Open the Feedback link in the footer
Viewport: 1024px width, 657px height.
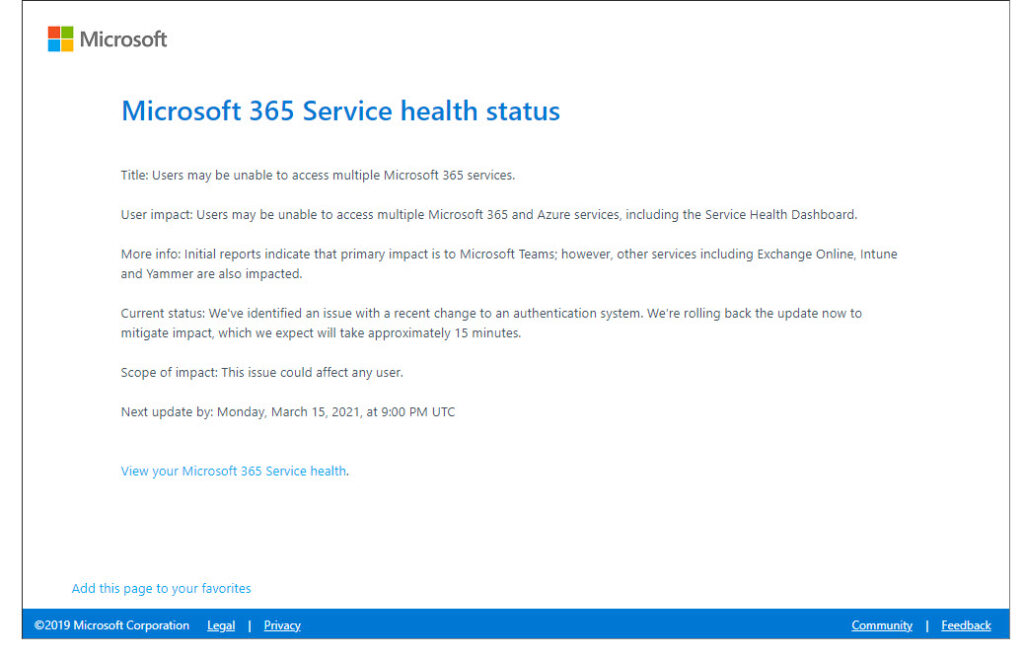966,626
